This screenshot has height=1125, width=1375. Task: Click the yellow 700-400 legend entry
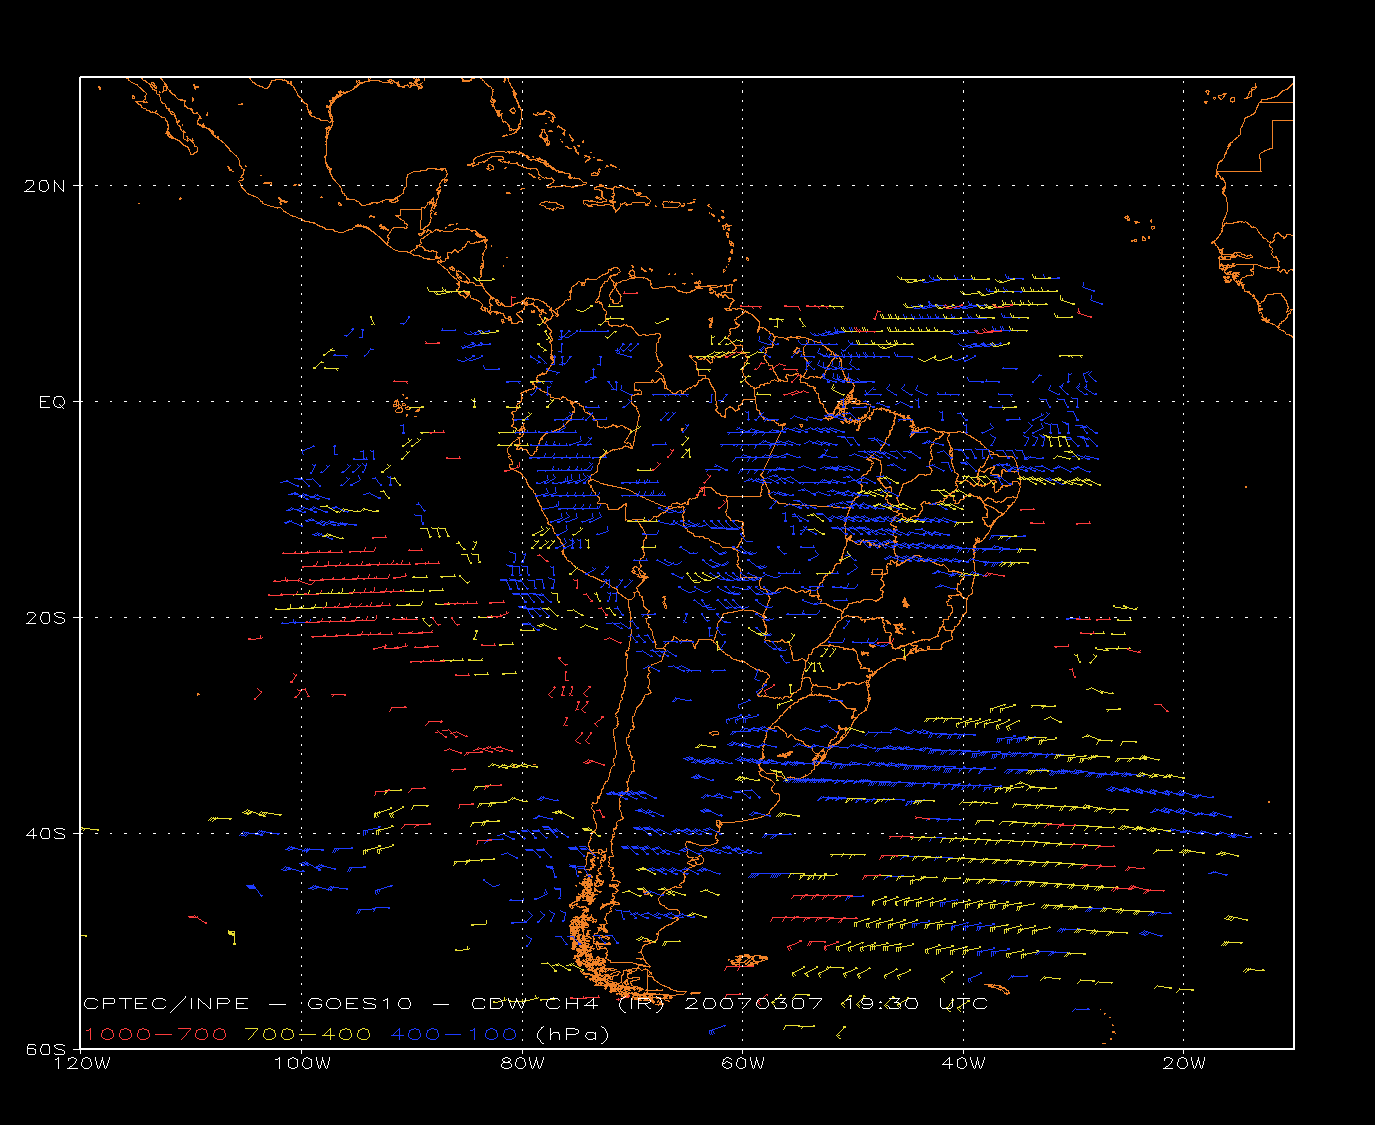click(x=308, y=1034)
